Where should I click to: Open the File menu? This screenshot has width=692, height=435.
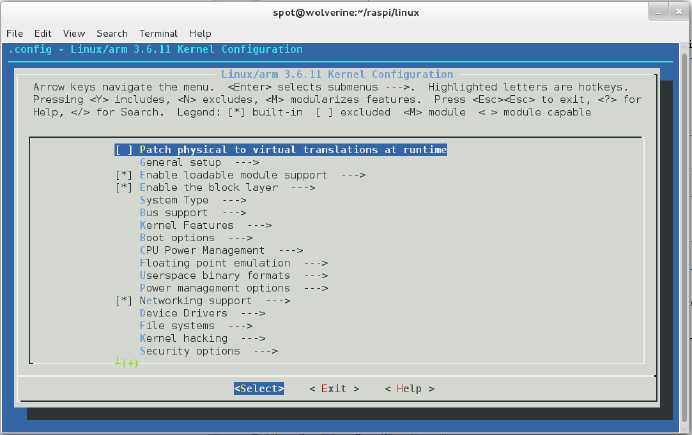15,34
